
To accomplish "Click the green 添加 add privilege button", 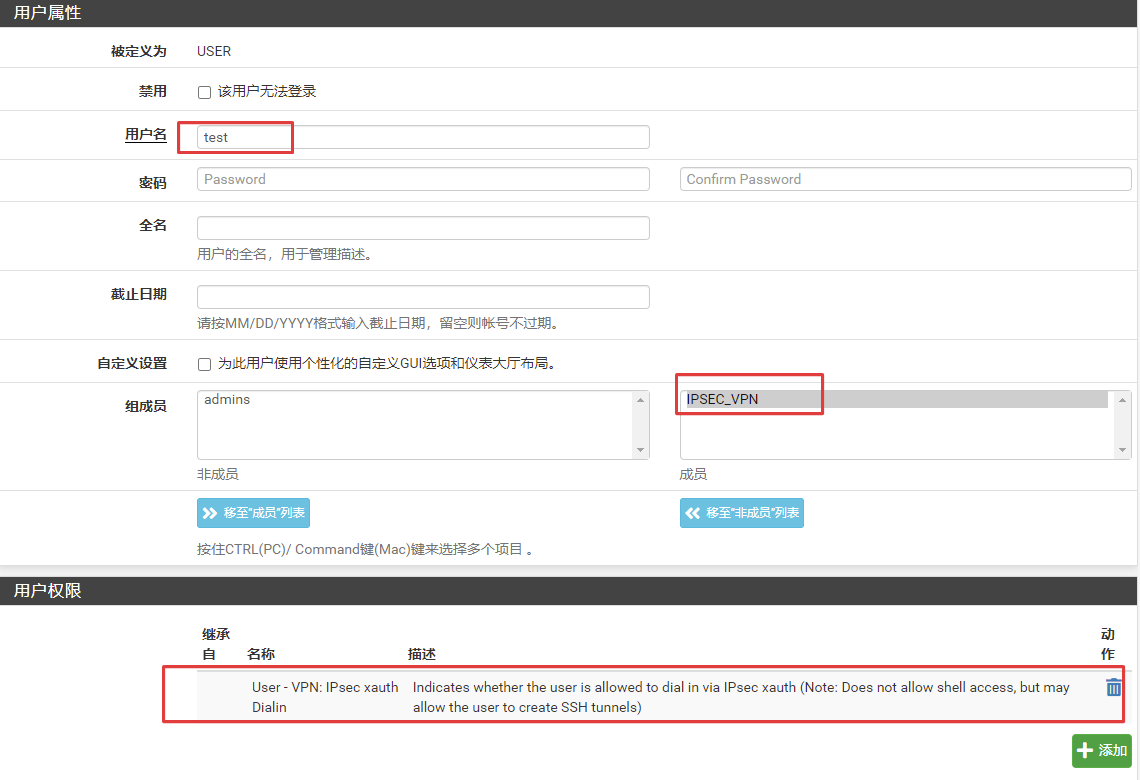I will coord(1101,751).
